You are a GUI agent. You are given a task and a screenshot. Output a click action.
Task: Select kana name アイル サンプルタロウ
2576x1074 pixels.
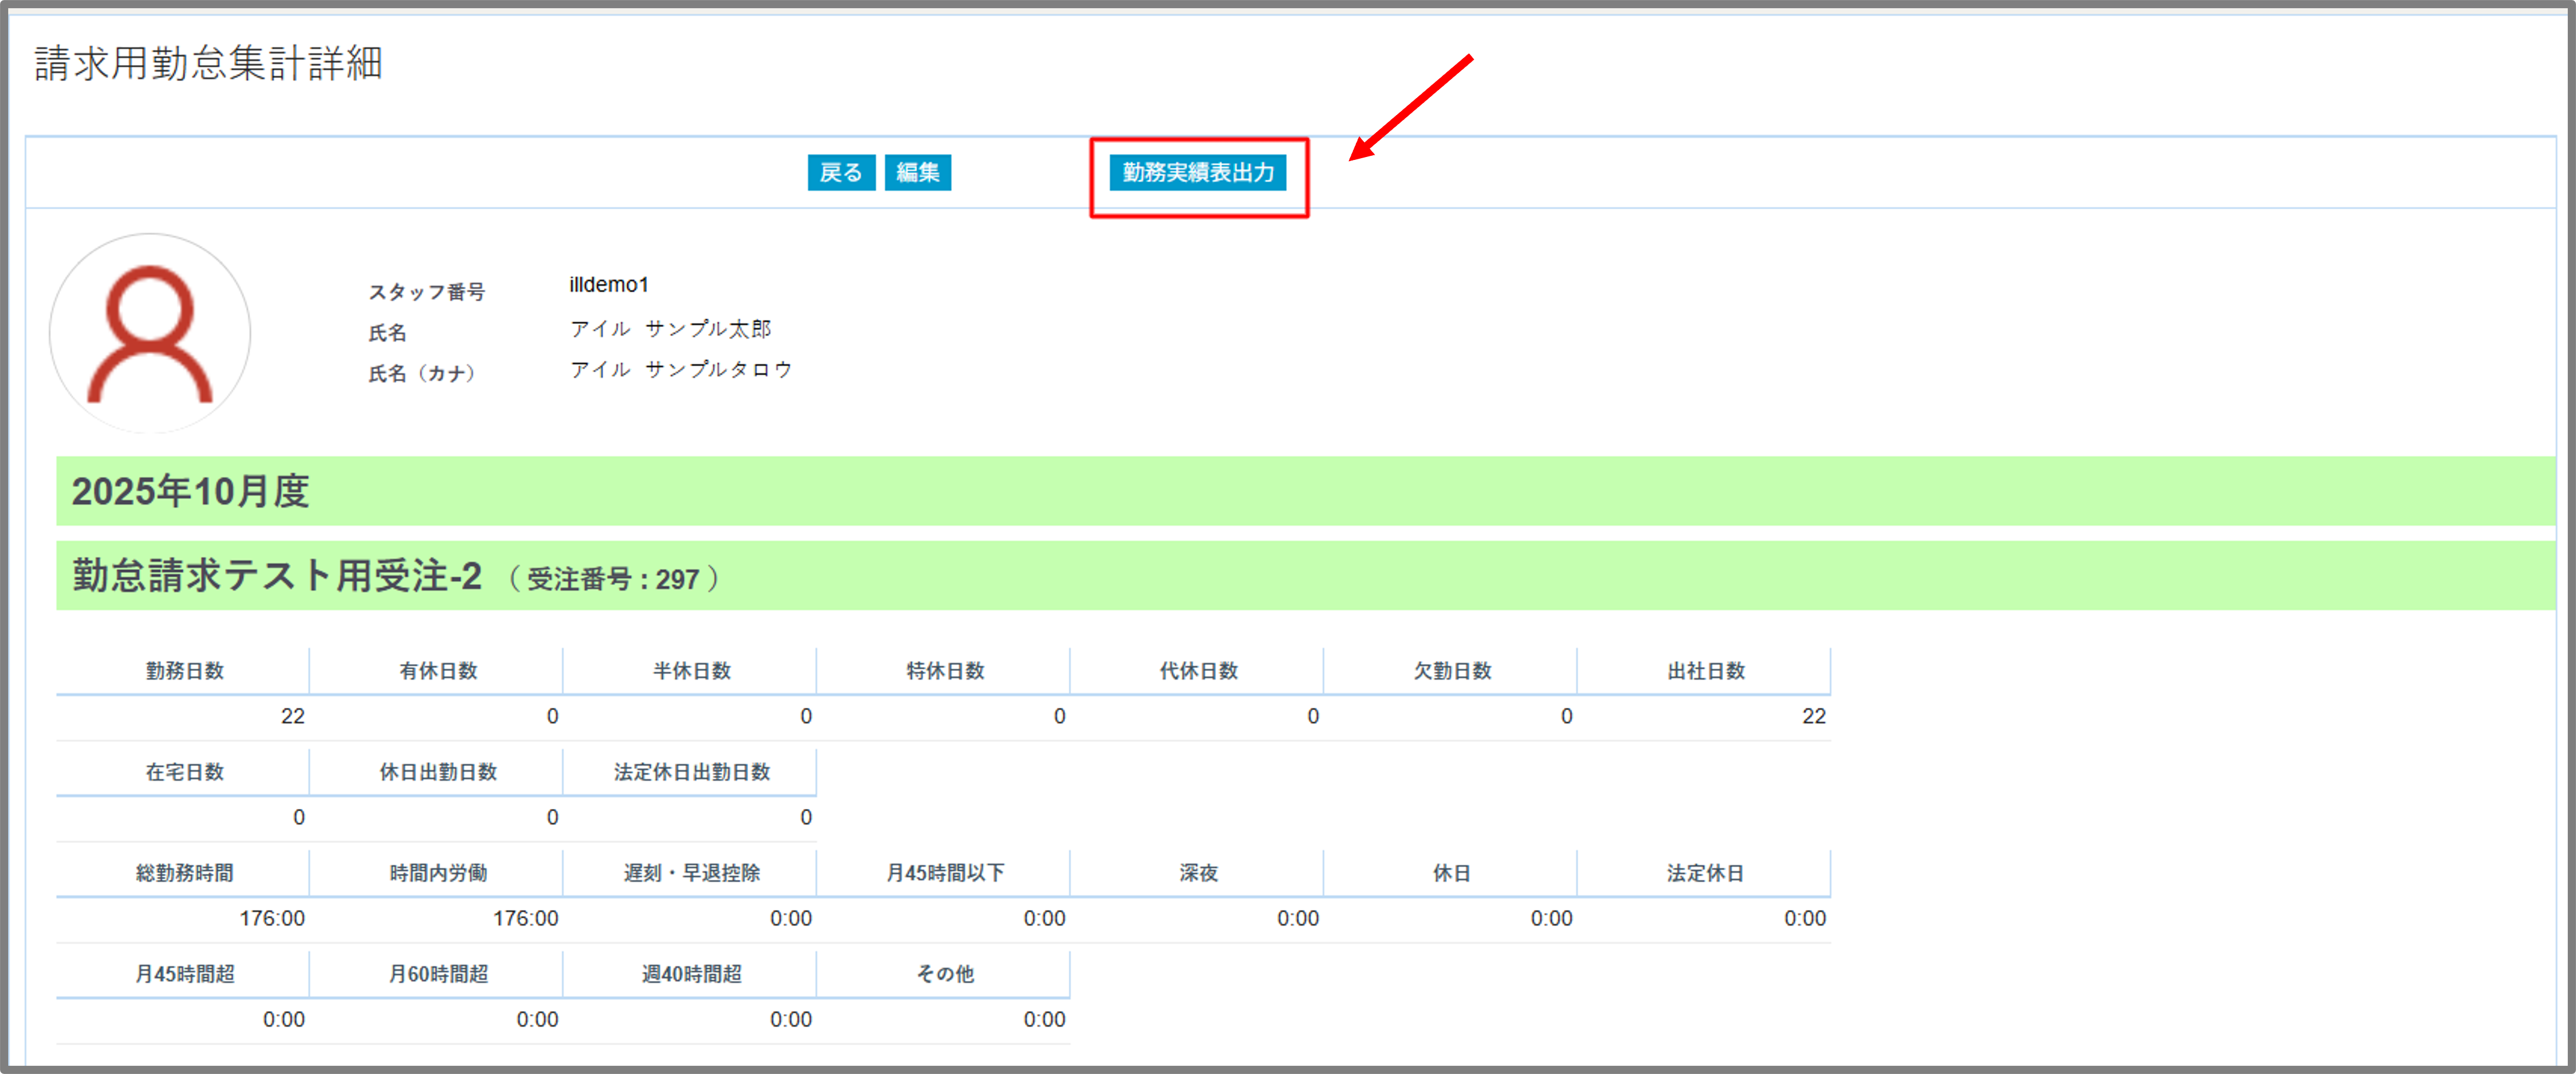click(x=681, y=369)
